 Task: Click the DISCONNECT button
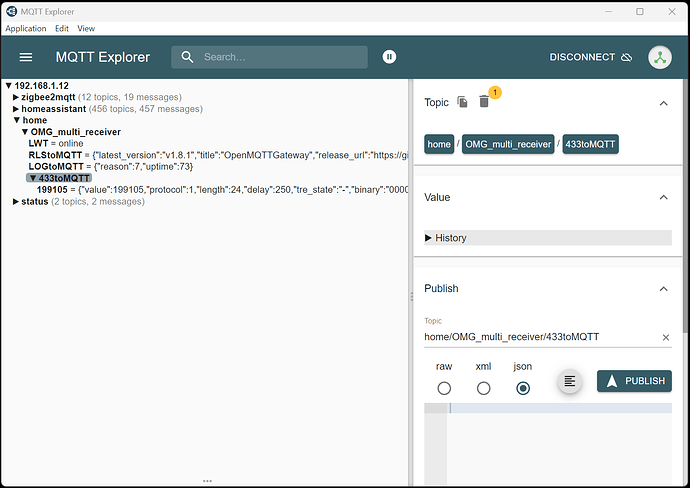click(591, 57)
